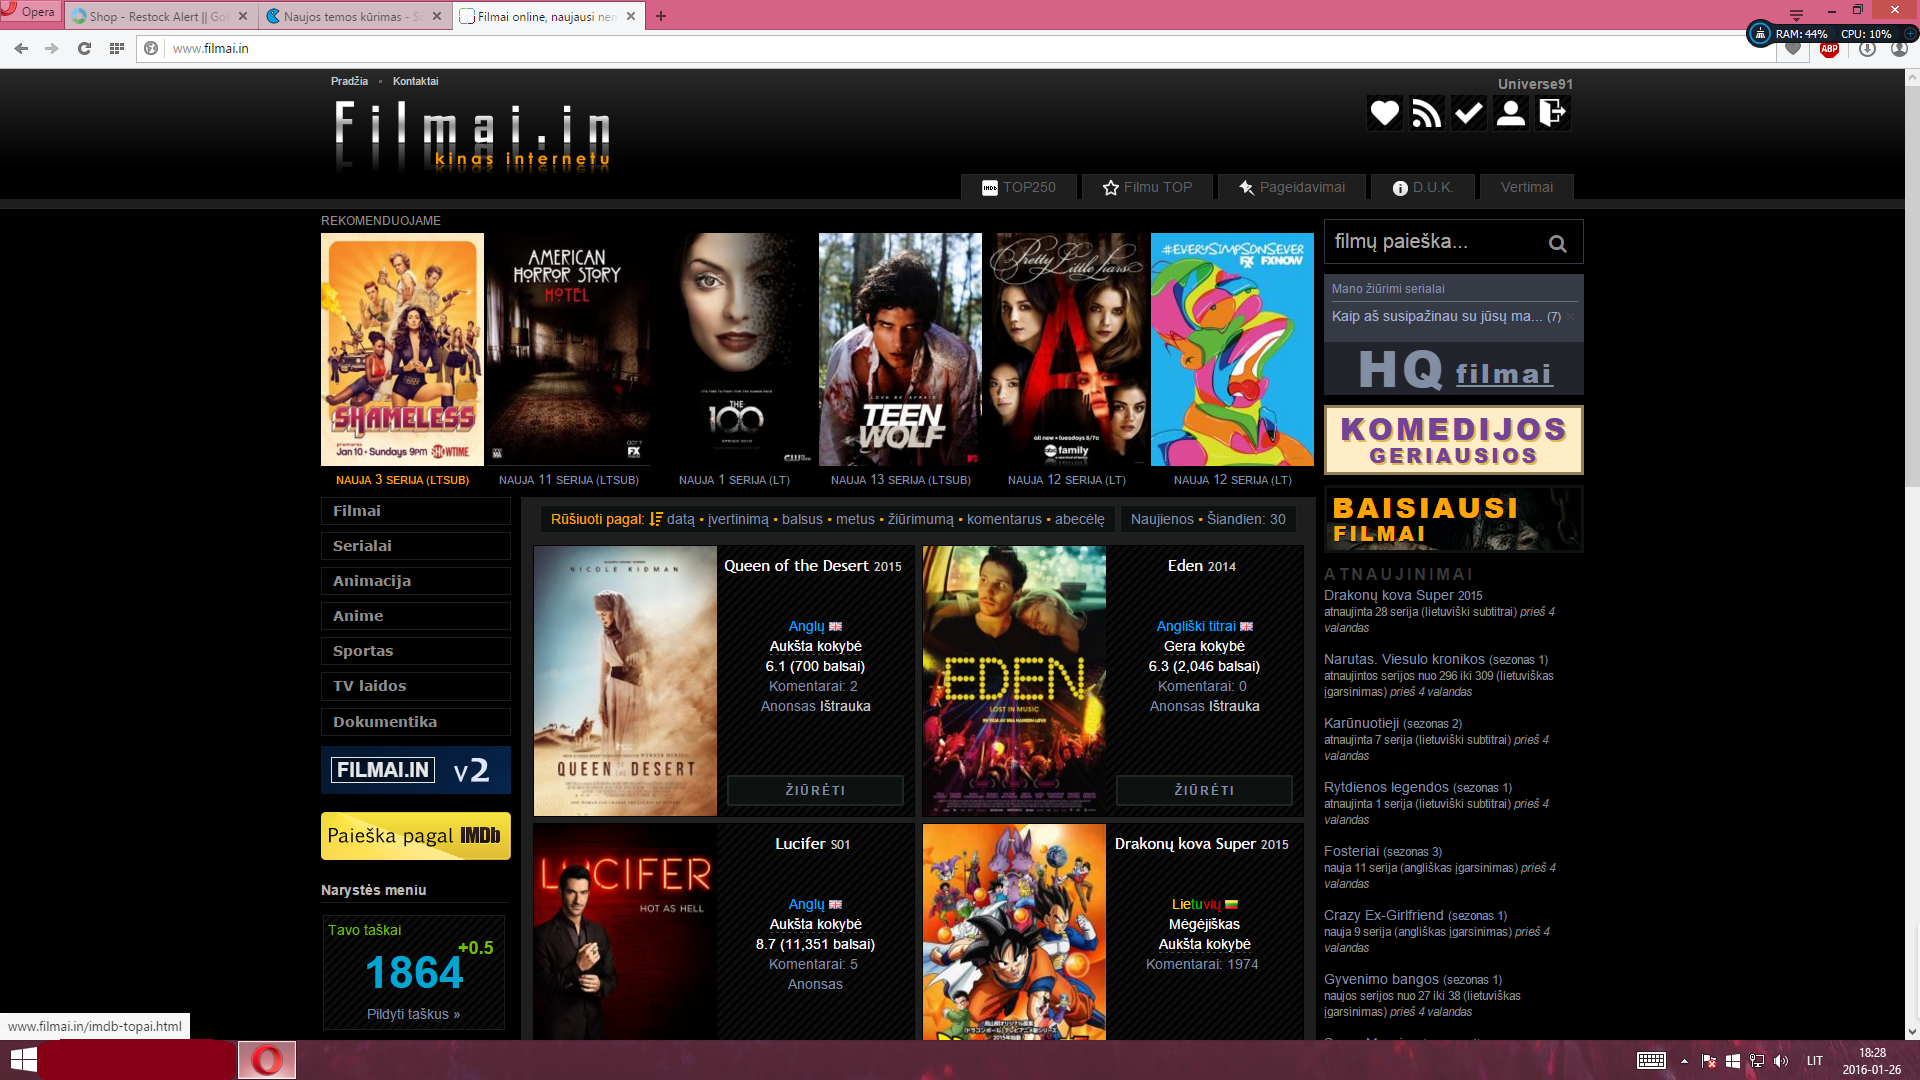Sort by abėcėlę

coord(1079,519)
